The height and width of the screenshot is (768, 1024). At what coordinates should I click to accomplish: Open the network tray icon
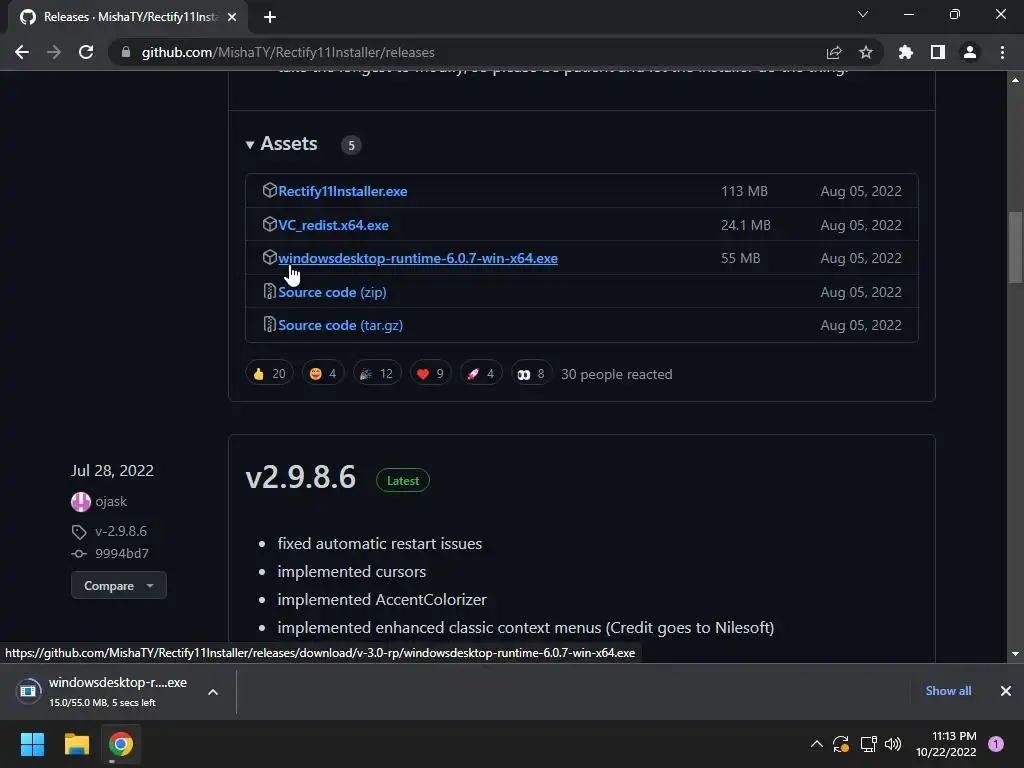(x=868, y=744)
